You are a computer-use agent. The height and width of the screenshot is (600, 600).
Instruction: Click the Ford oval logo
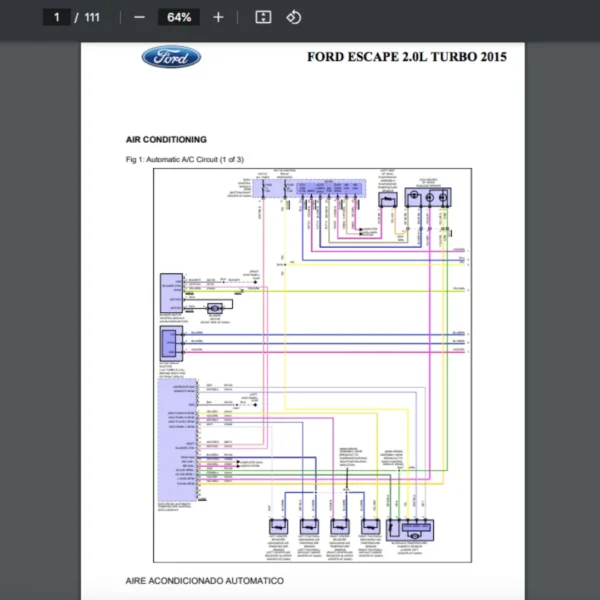pos(171,57)
